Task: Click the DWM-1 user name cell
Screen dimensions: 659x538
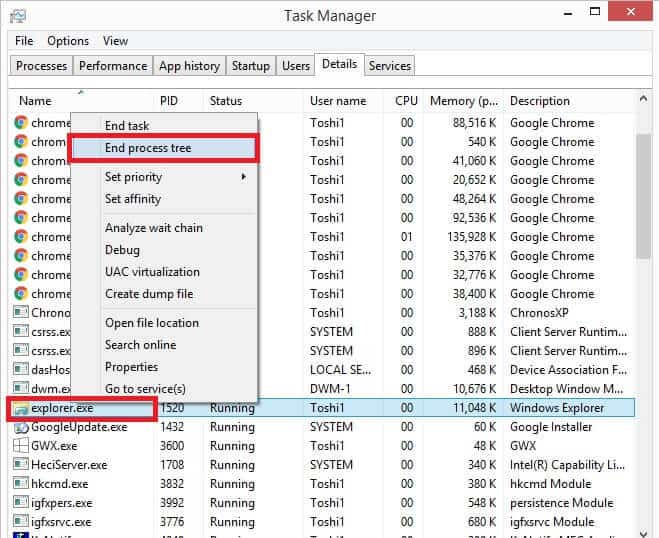Action: 330,389
